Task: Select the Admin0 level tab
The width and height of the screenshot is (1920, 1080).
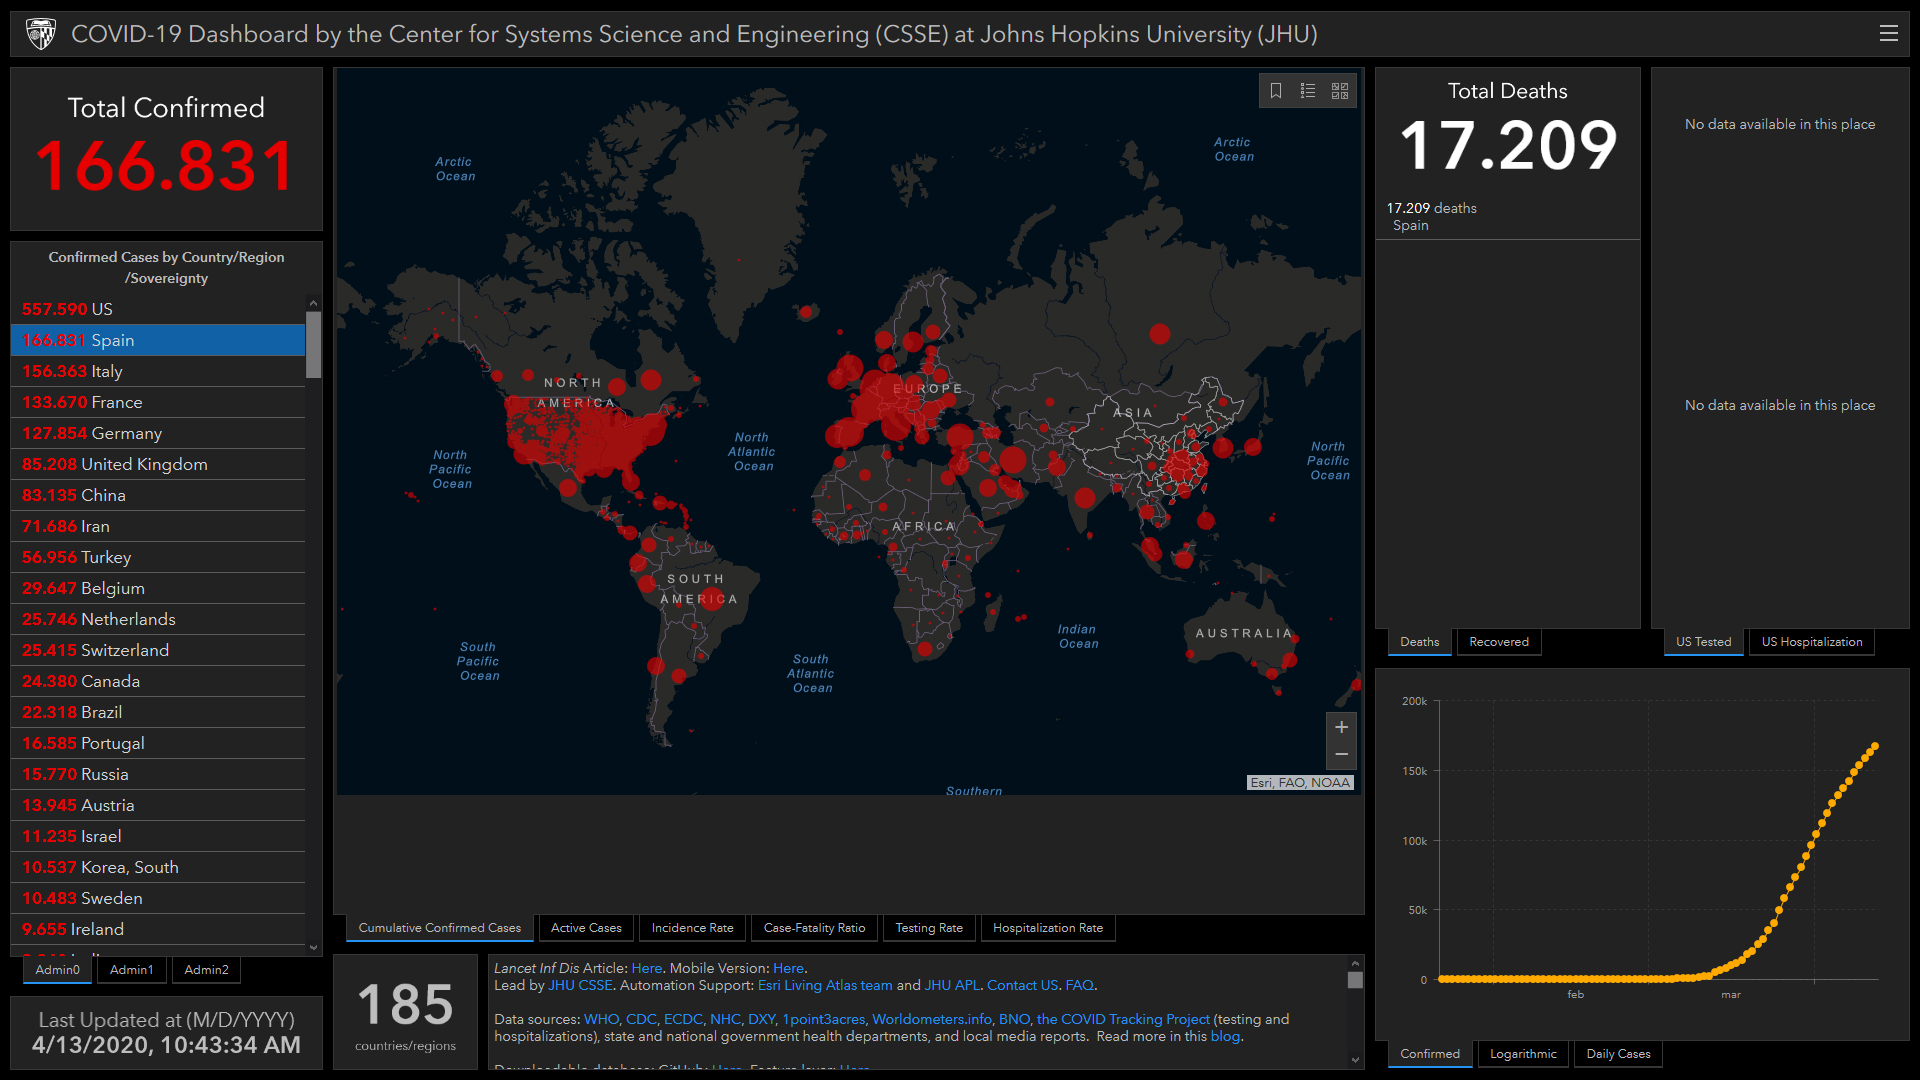Action: (x=57, y=970)
